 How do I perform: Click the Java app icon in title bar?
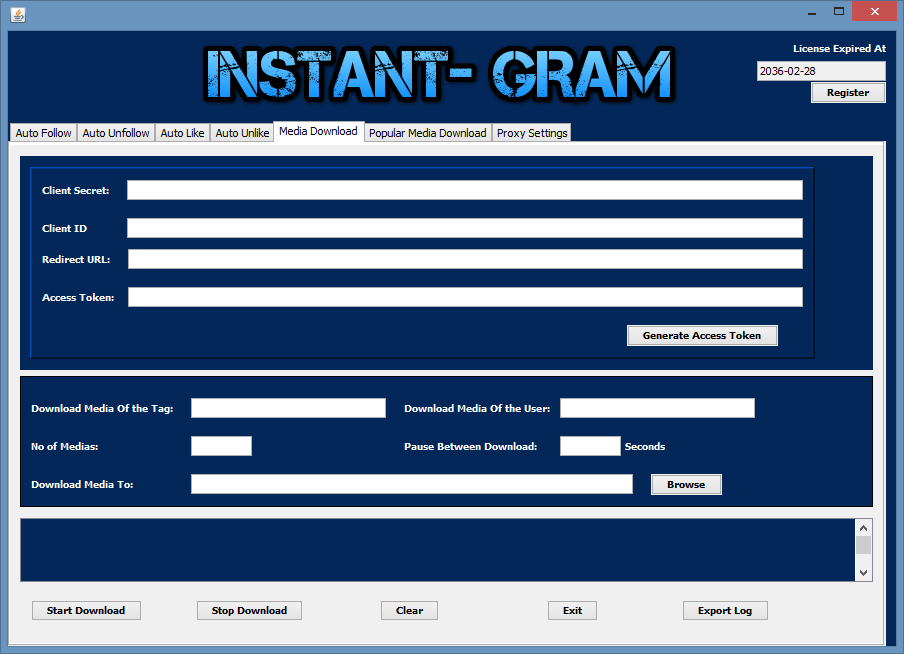(x=18, y=14)
